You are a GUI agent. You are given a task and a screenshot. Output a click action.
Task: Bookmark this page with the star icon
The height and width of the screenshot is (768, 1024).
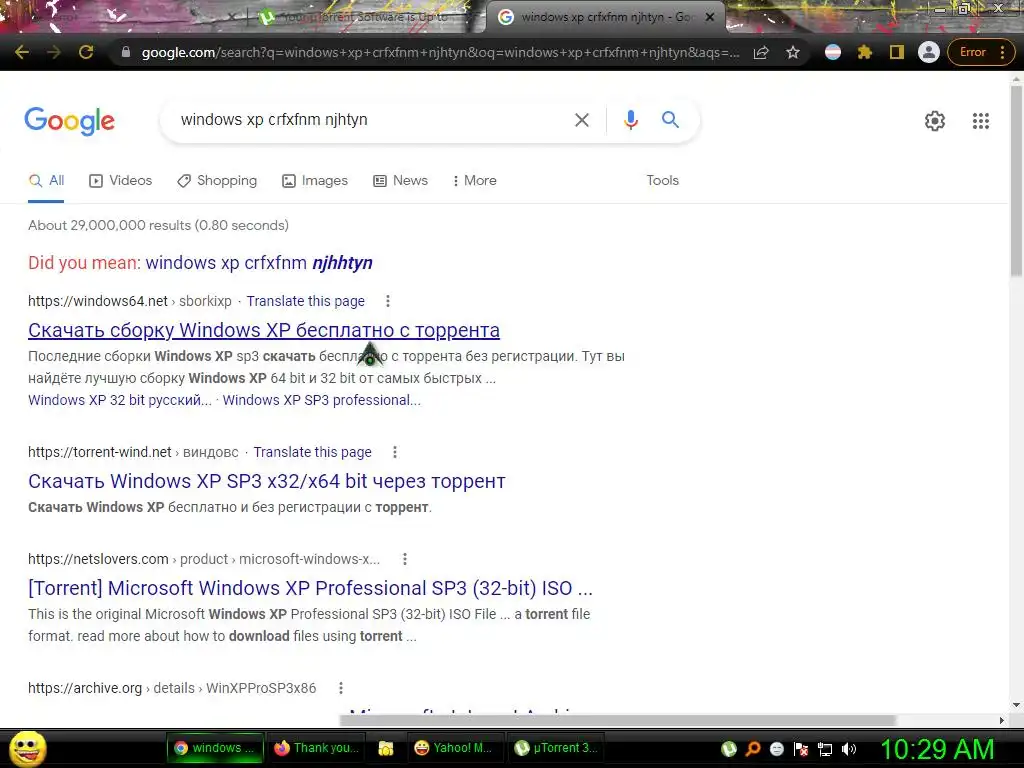(x=793, y=52)
